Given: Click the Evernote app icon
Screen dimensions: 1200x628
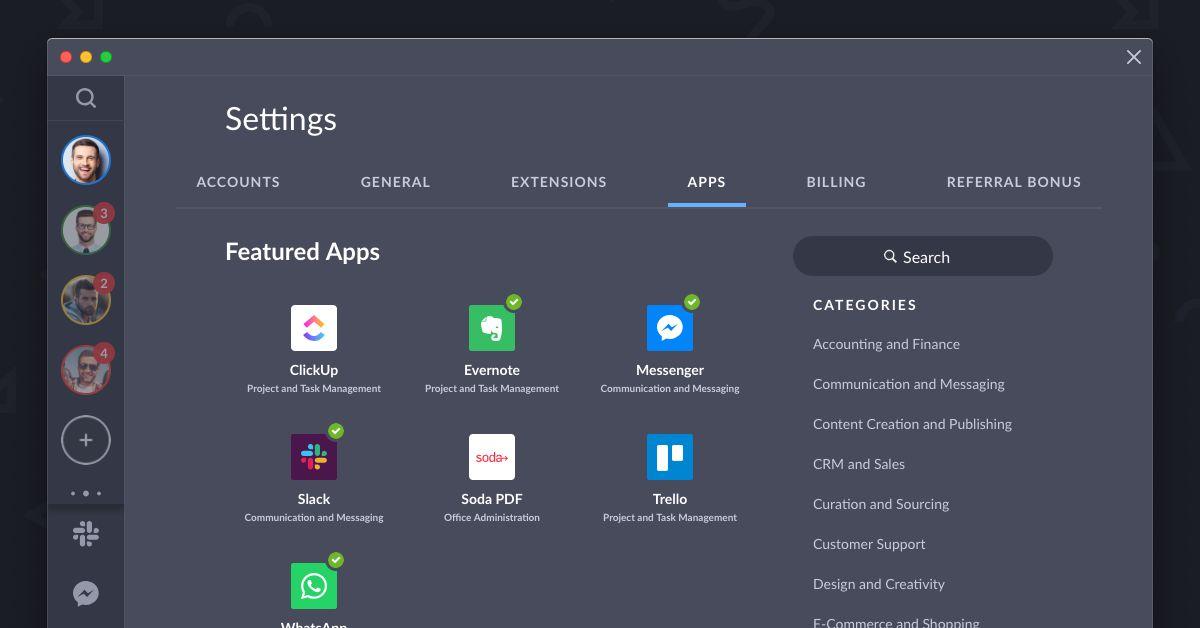Looking at the screenshot, I should click(x=492, y=328).
